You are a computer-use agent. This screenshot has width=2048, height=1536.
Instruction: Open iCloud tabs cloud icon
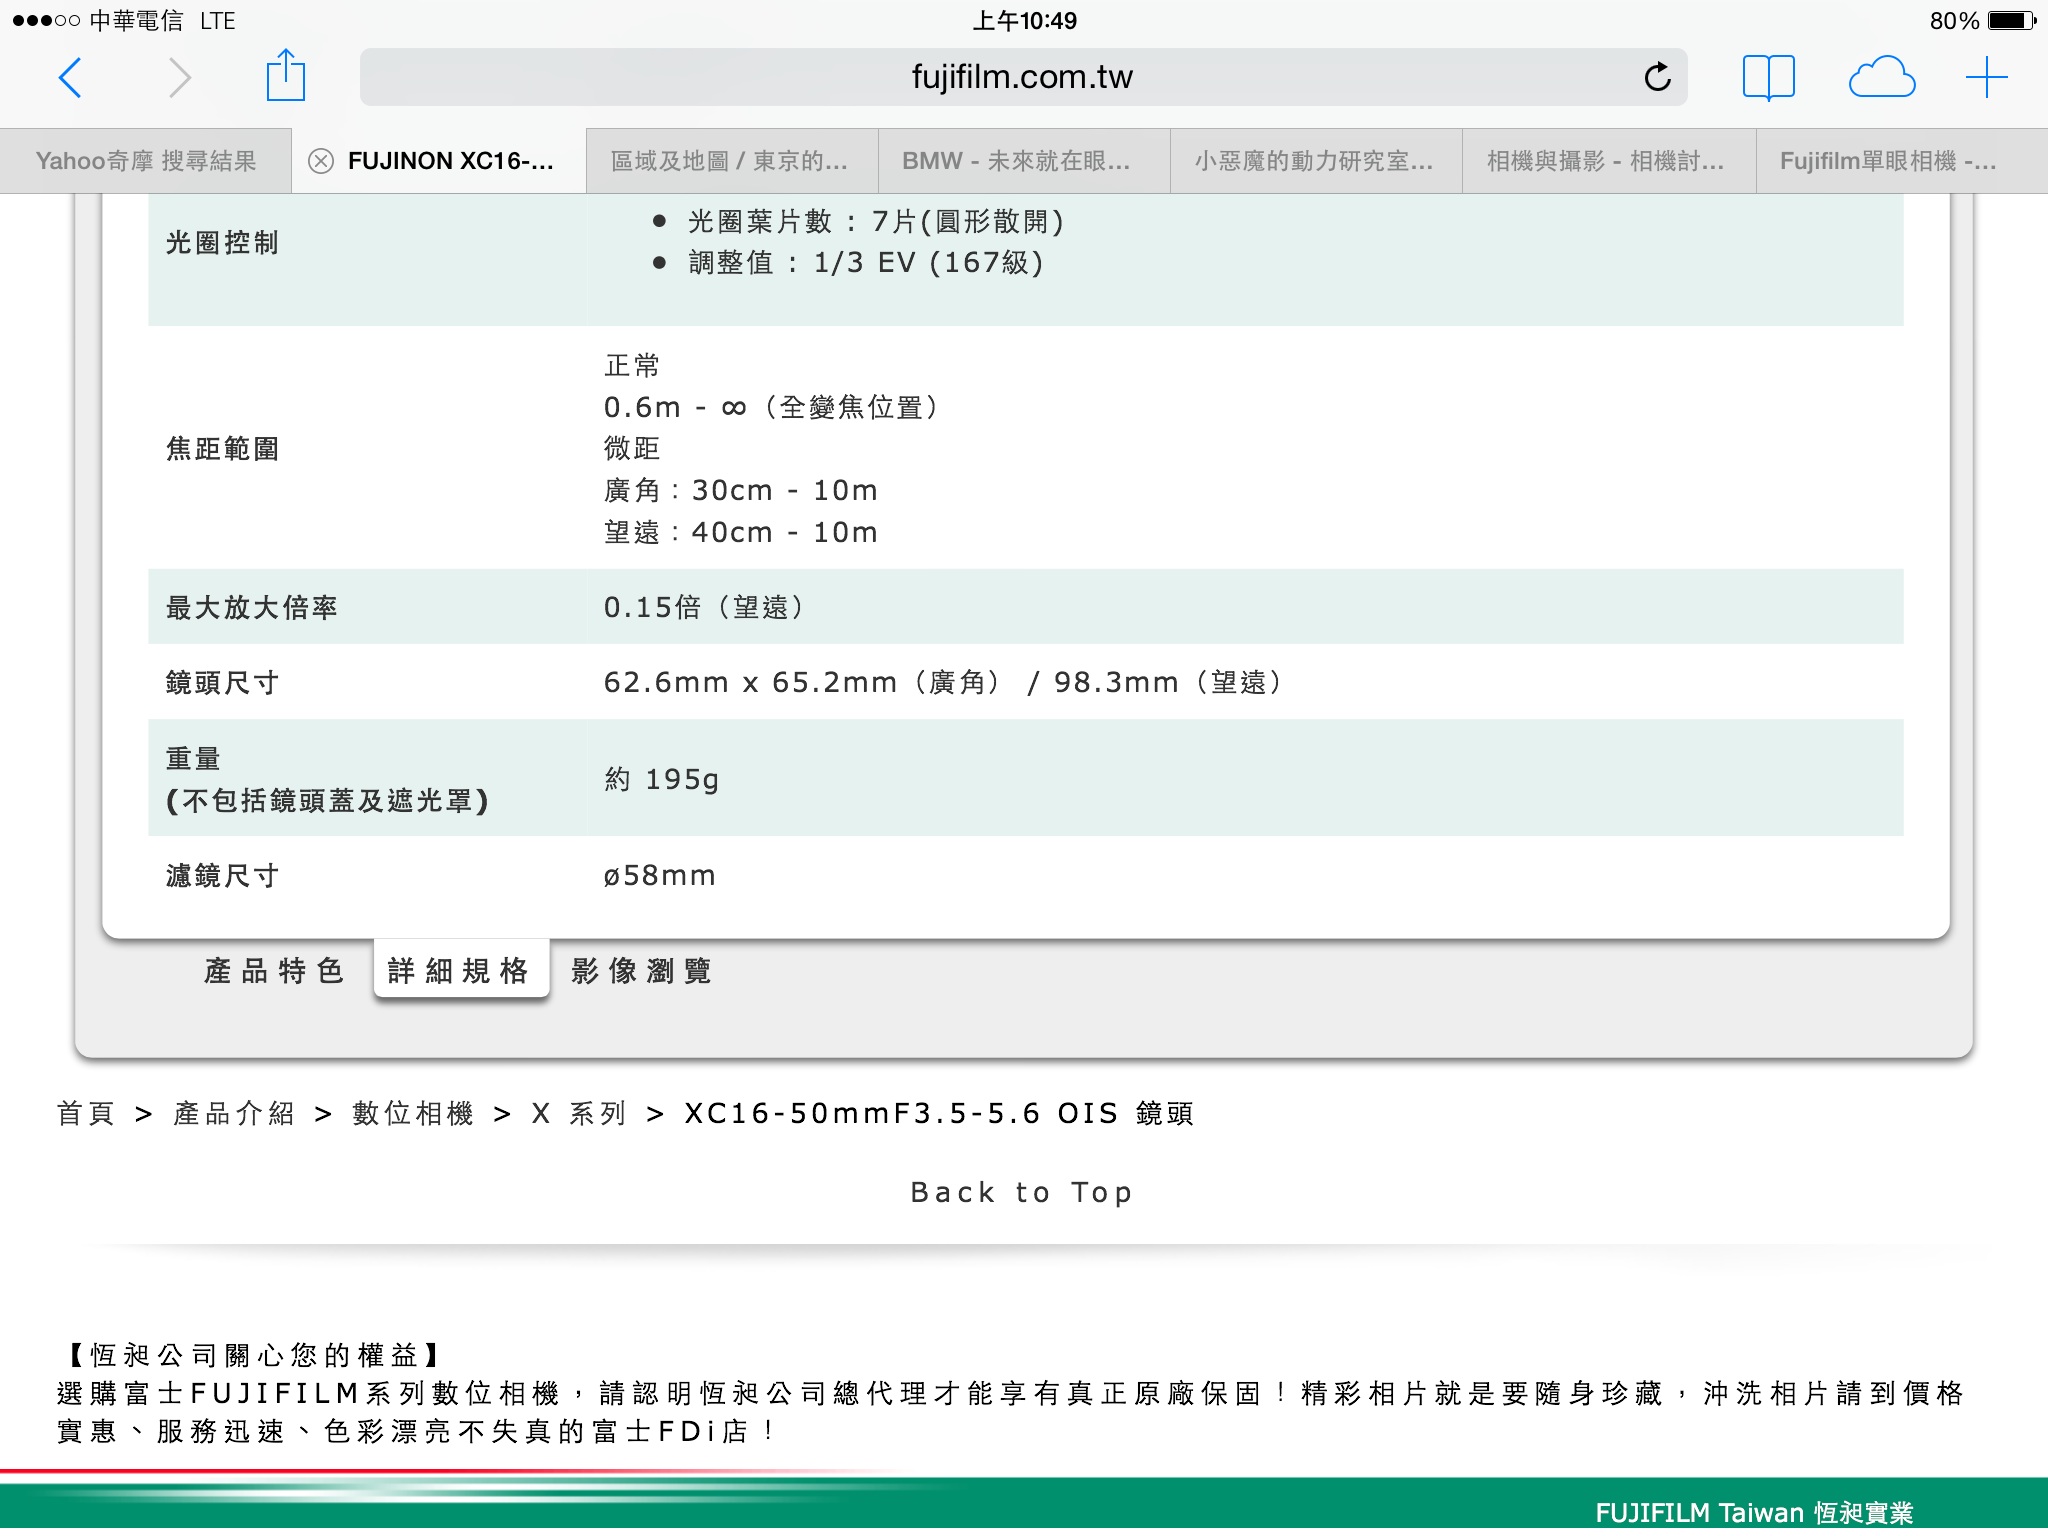tap(1881, 77)
